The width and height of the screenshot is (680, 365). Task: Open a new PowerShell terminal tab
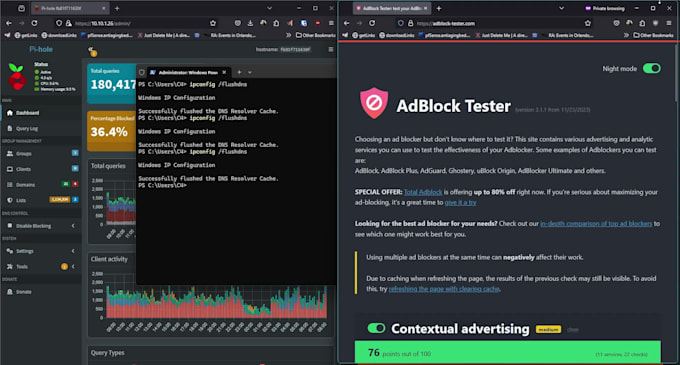click(x=239, y=72)
